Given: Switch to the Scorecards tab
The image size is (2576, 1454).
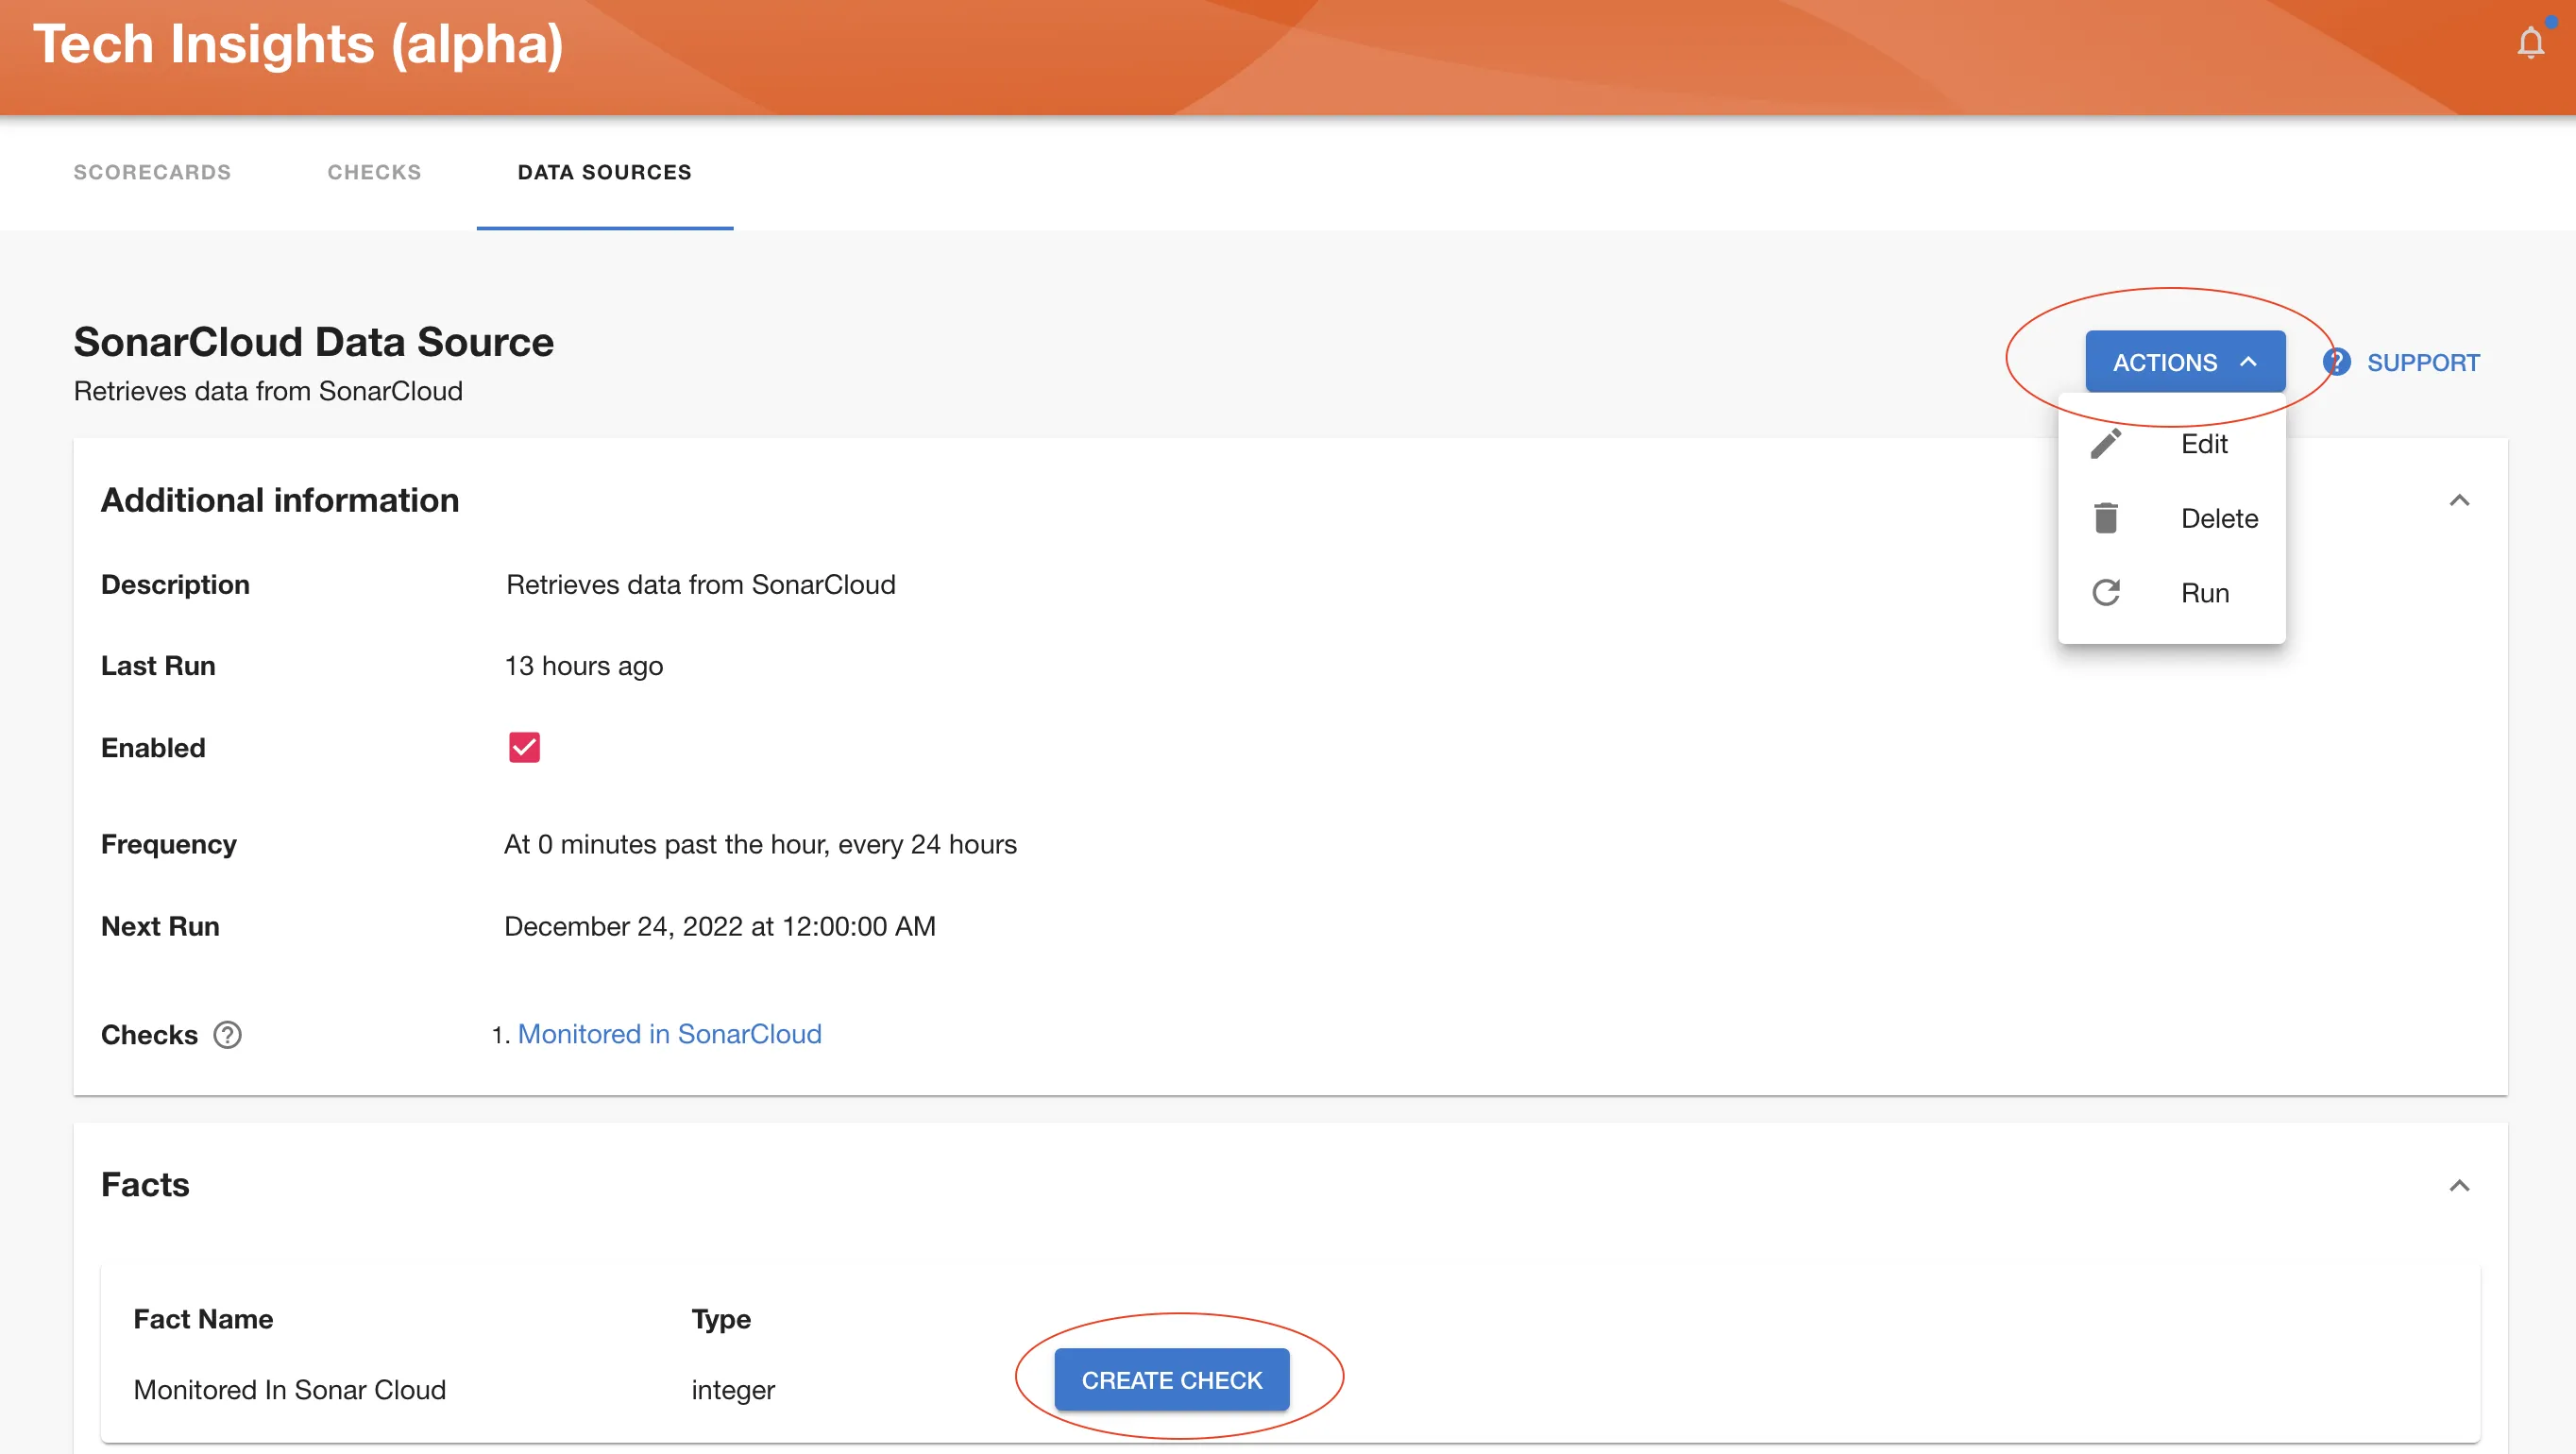Looking at the screenshot, I should pos(152,172).
